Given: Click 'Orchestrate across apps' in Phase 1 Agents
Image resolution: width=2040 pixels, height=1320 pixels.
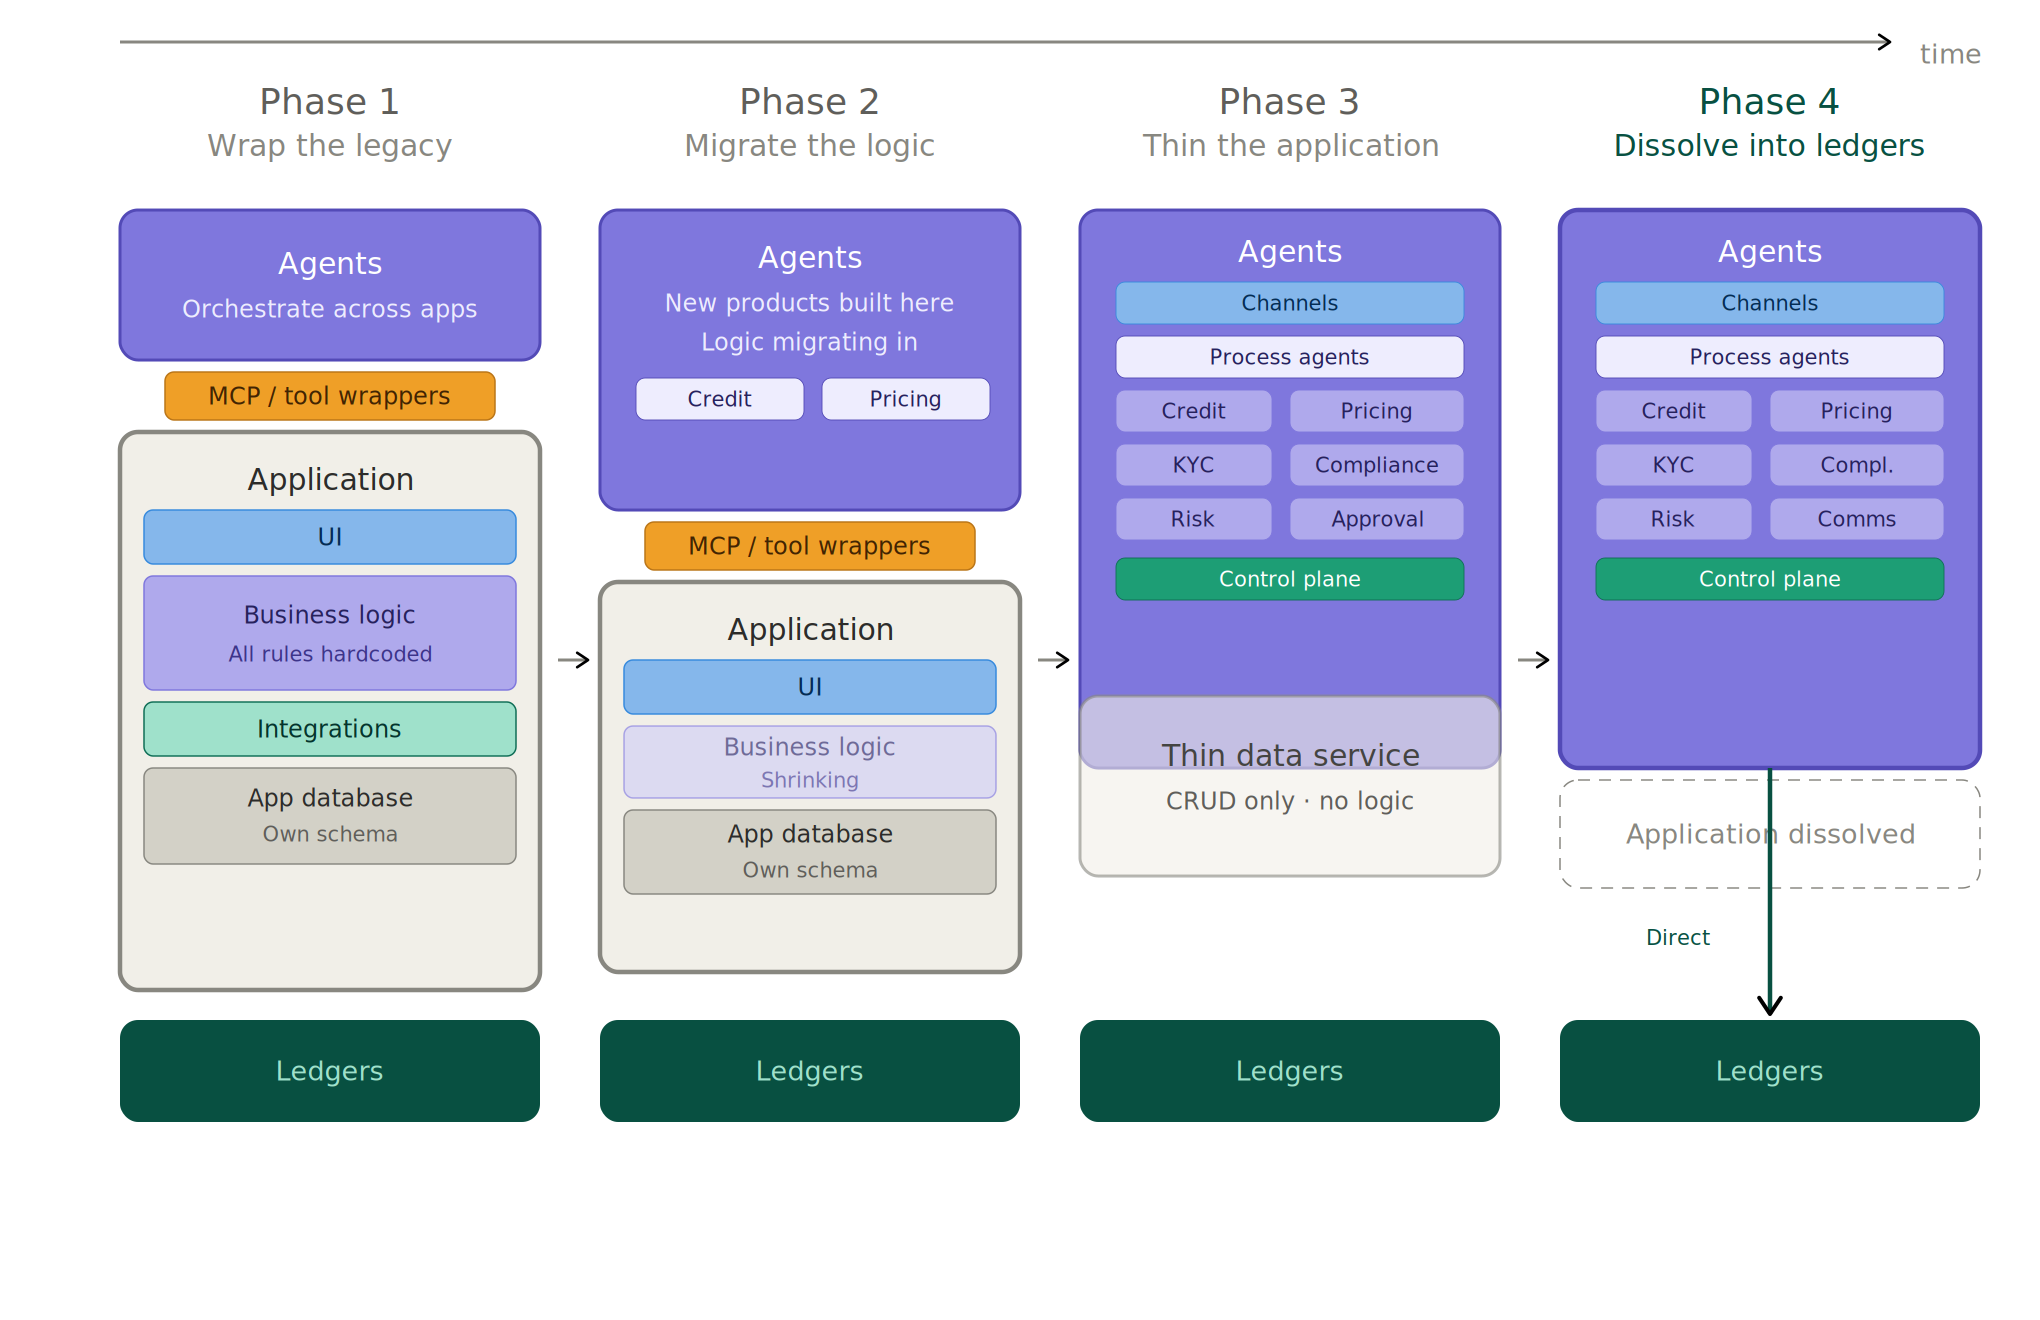Looking at the screenshot, I should (330, 309).
